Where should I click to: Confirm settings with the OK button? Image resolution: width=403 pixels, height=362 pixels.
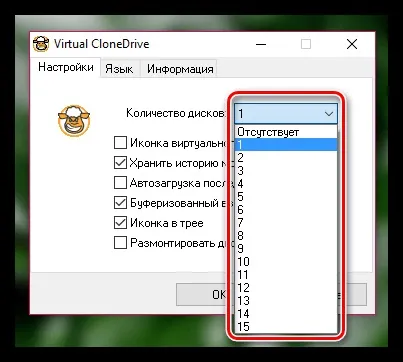point(204,294)
